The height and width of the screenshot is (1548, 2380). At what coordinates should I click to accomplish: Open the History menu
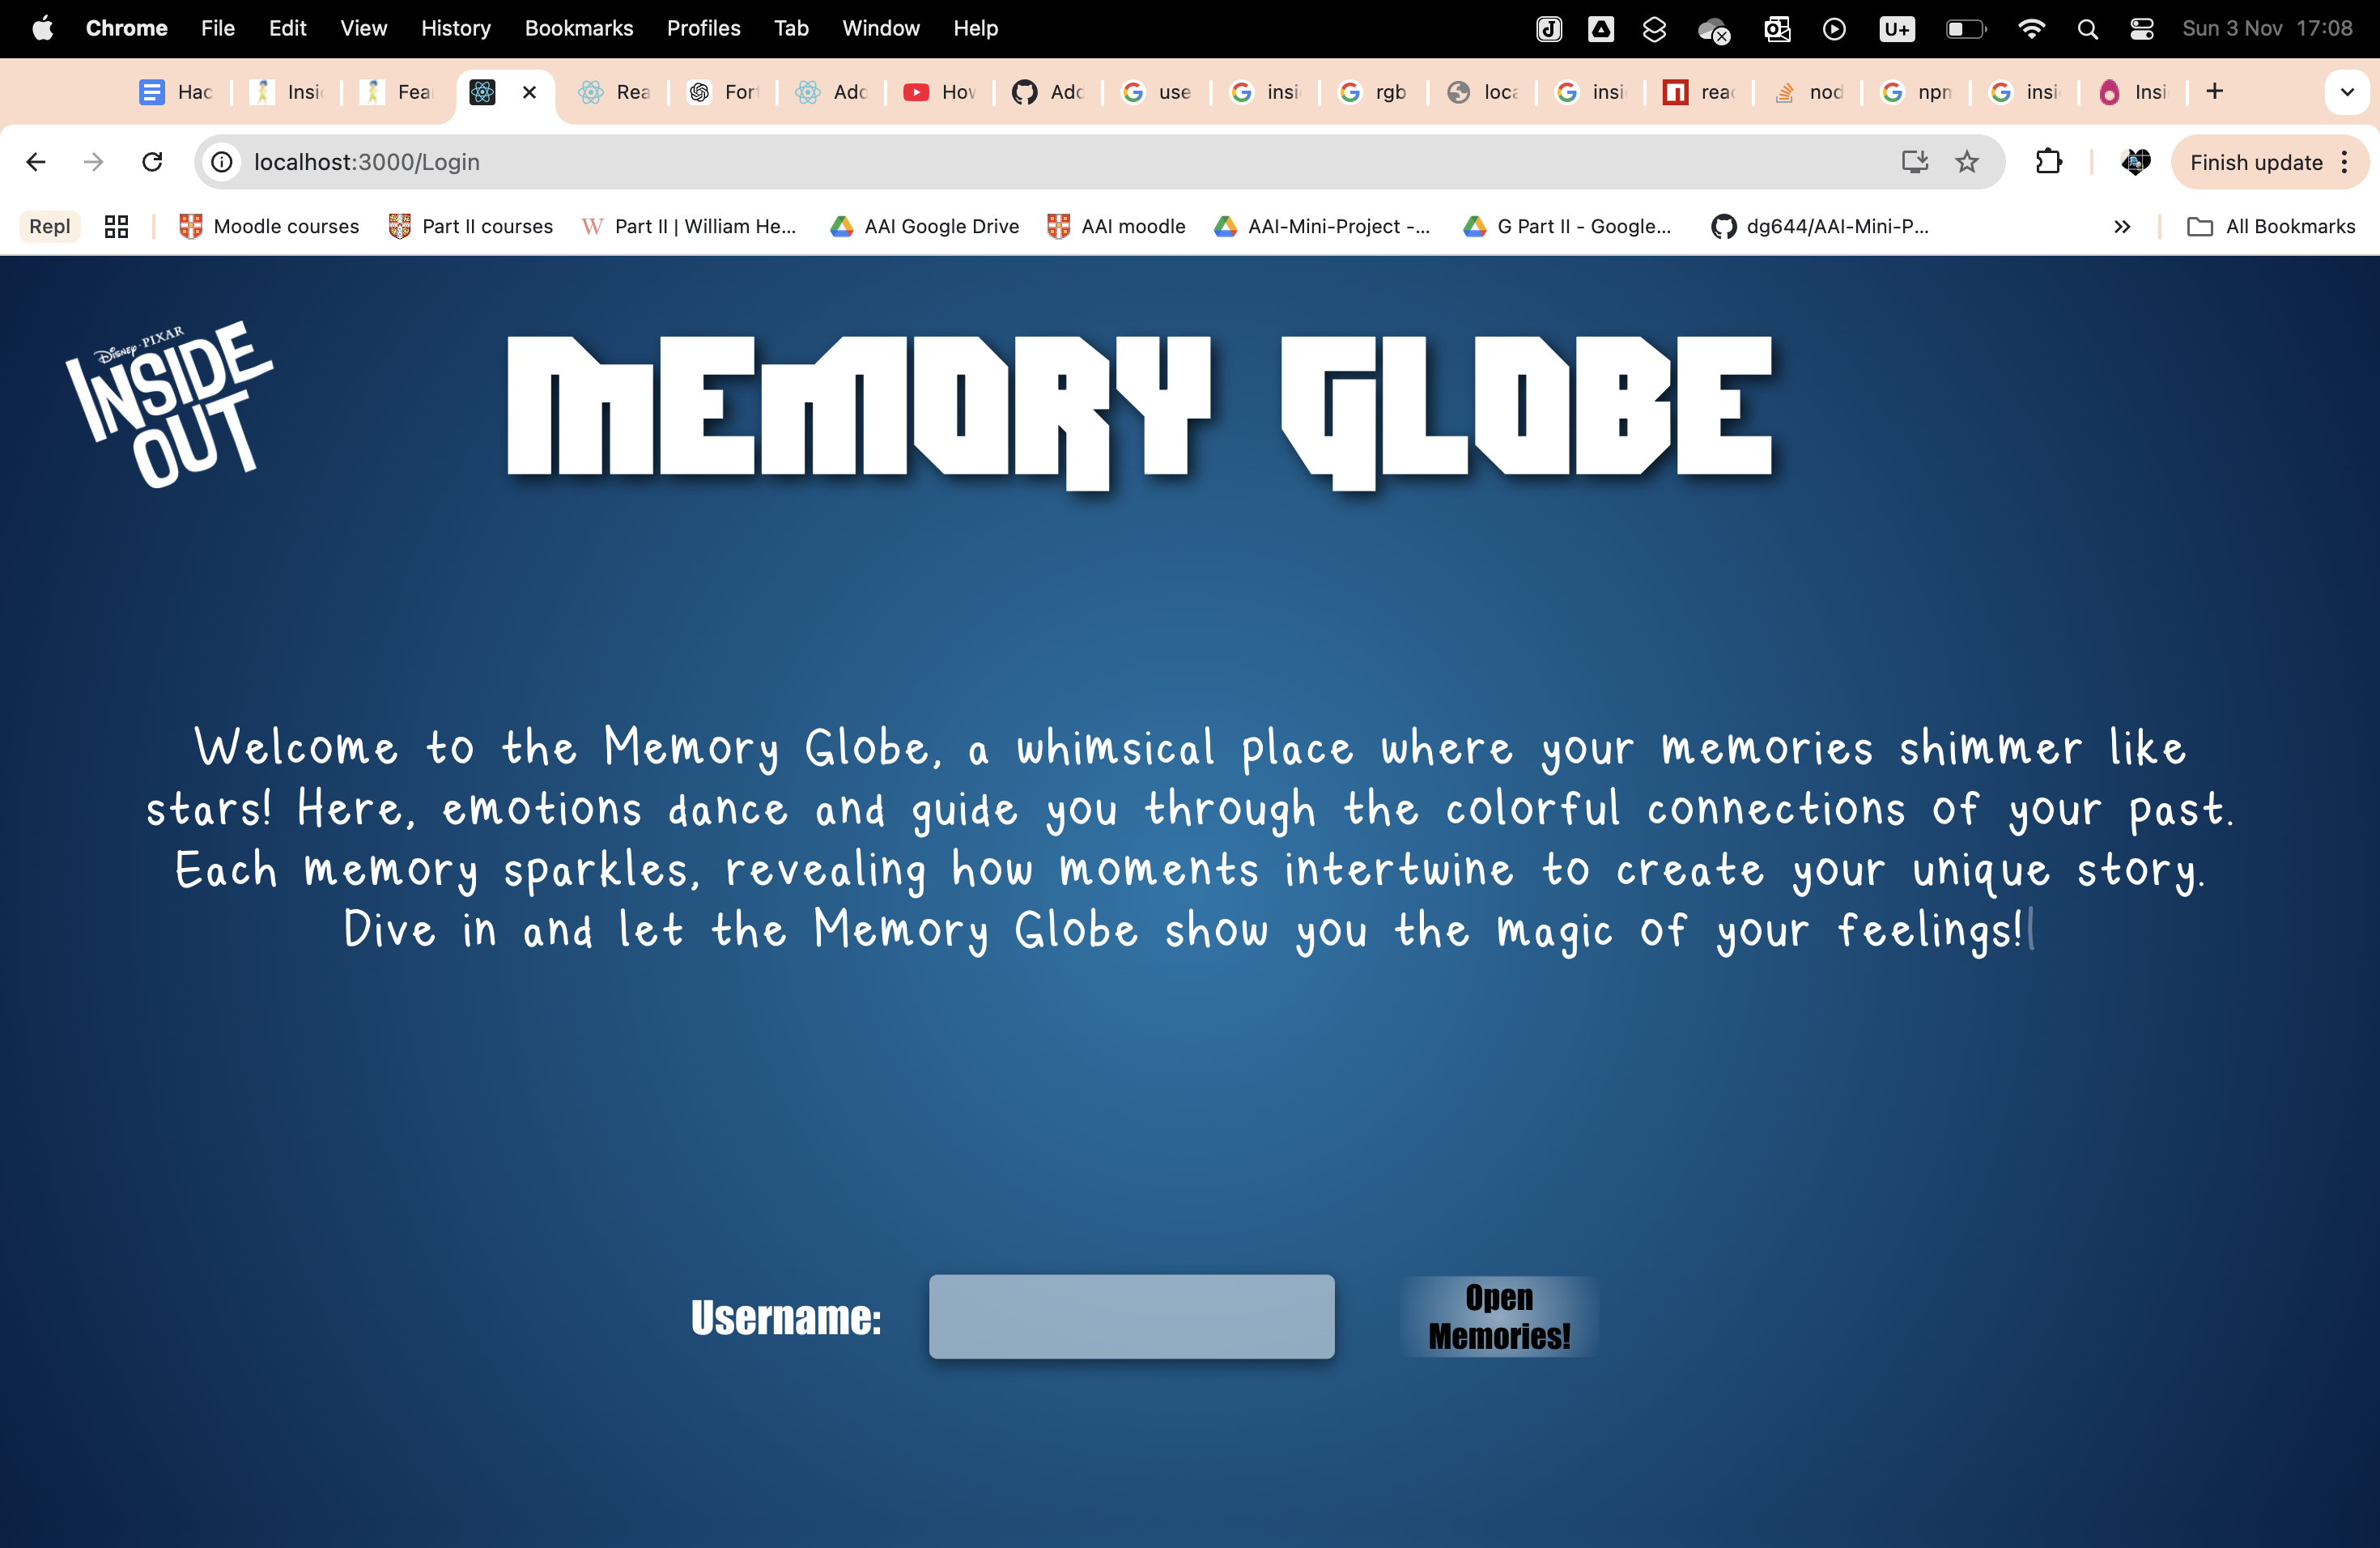tap(455, 28)
